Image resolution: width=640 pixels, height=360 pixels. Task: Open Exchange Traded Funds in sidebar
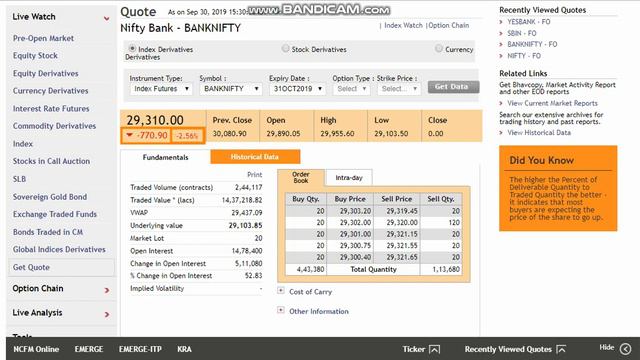[55, 214]
